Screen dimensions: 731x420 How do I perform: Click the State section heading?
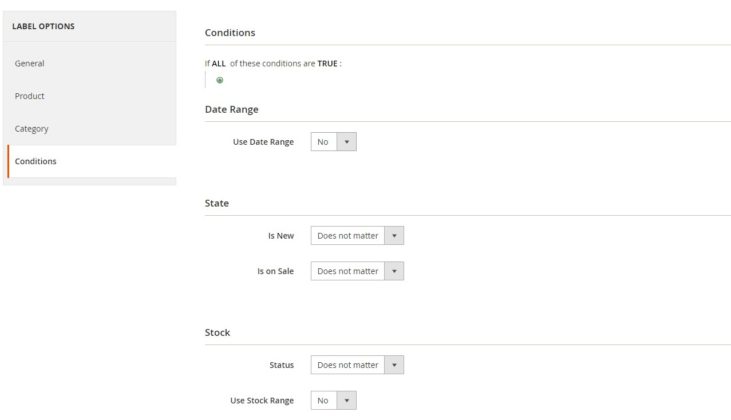pyautogui.click(x=217, y=203)
